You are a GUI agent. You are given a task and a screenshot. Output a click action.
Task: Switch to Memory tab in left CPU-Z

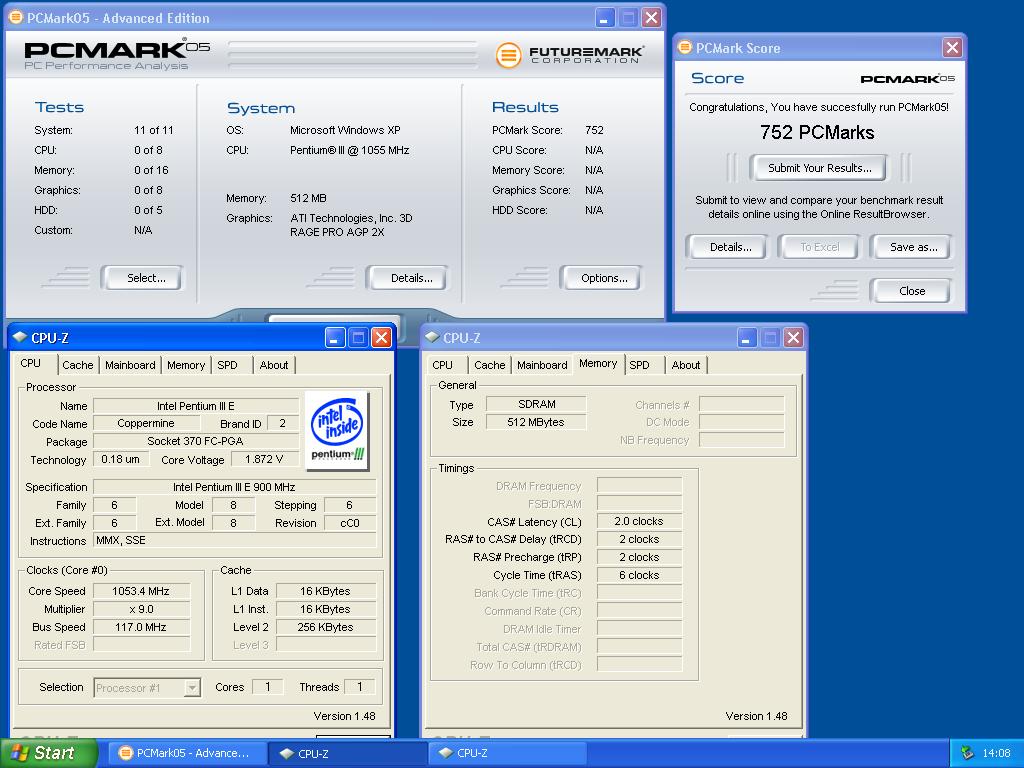point(186,365)
